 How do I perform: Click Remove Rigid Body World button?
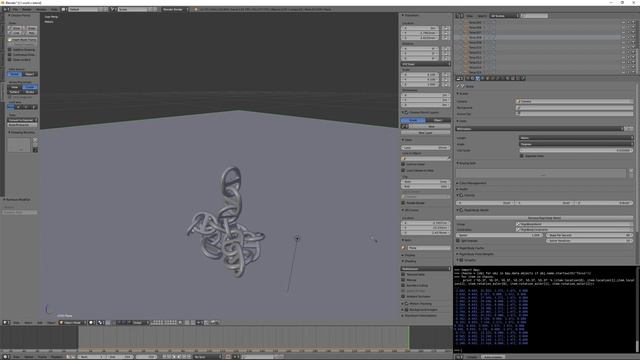click(x=544, y=218)
